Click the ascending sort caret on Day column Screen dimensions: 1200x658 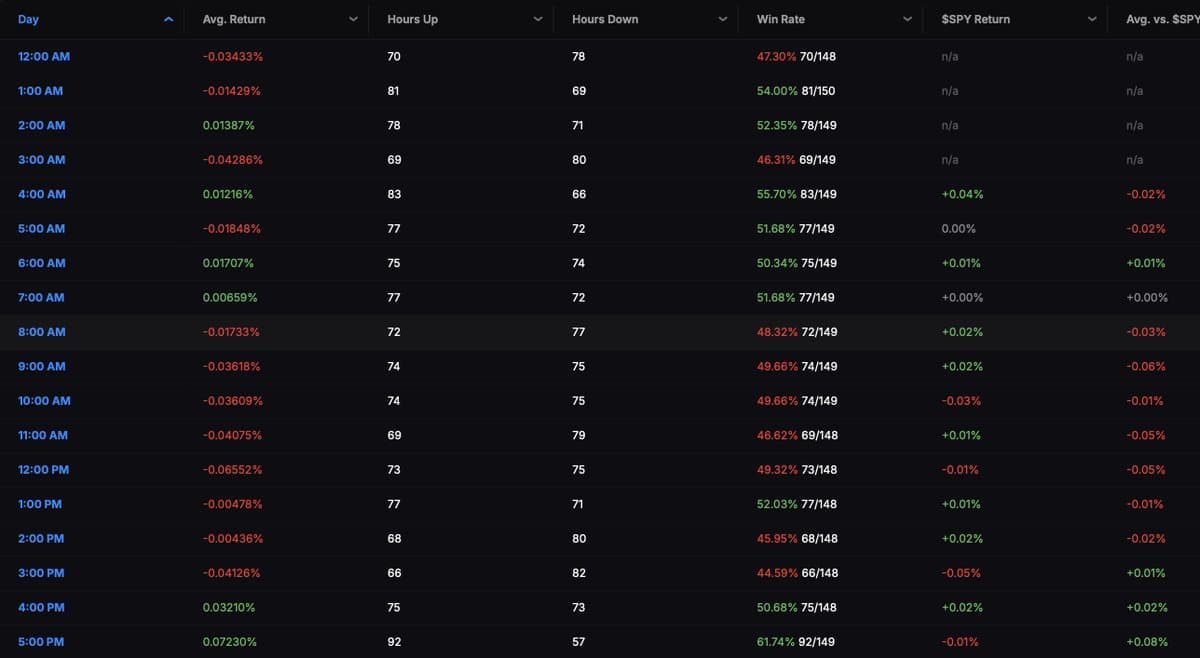168,18
